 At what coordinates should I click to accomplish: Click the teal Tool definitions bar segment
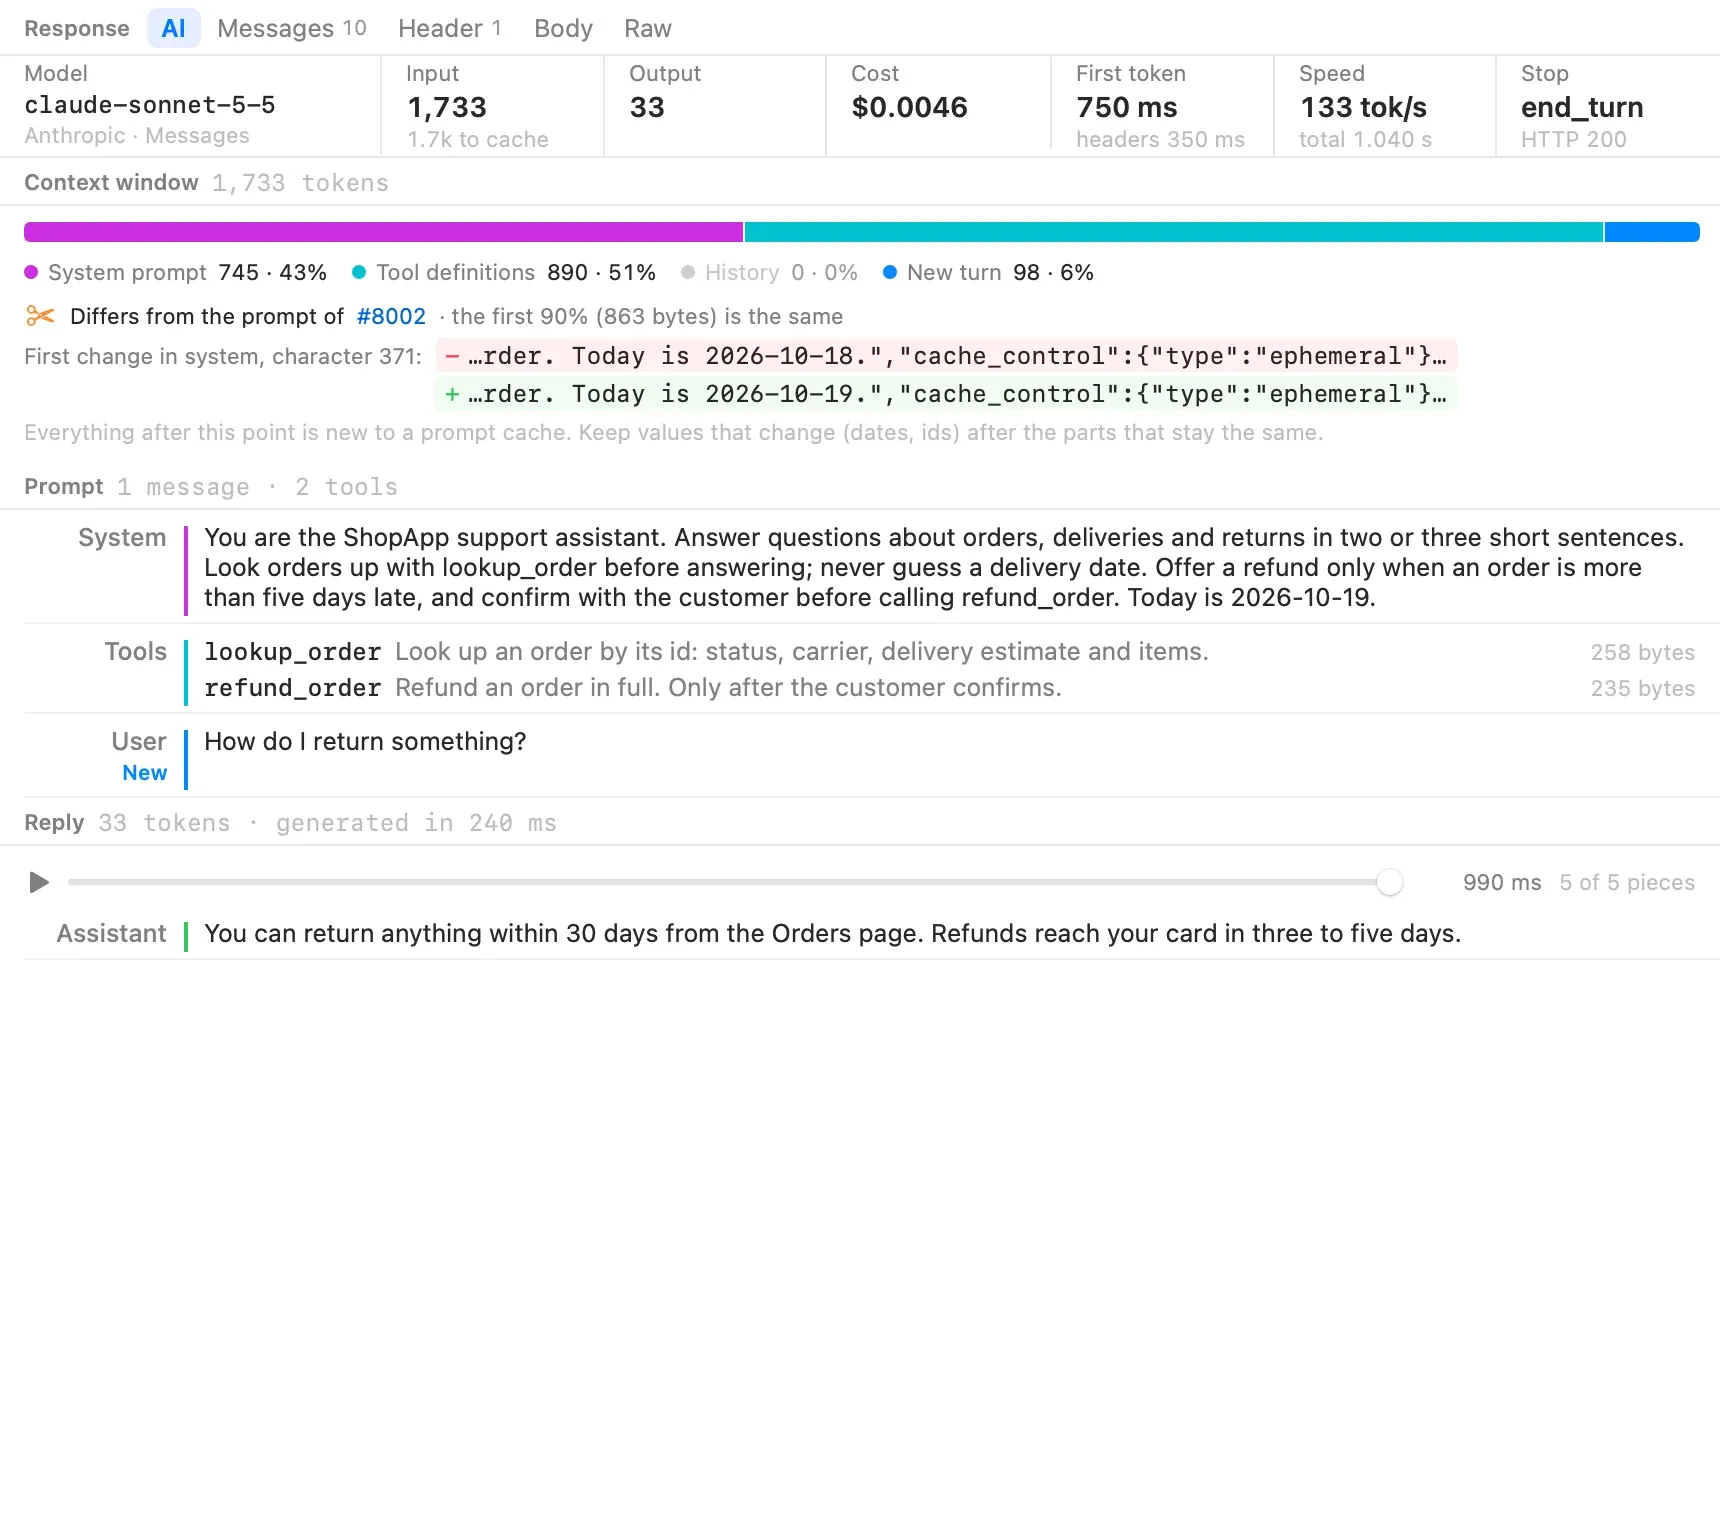coord(1174,232)
